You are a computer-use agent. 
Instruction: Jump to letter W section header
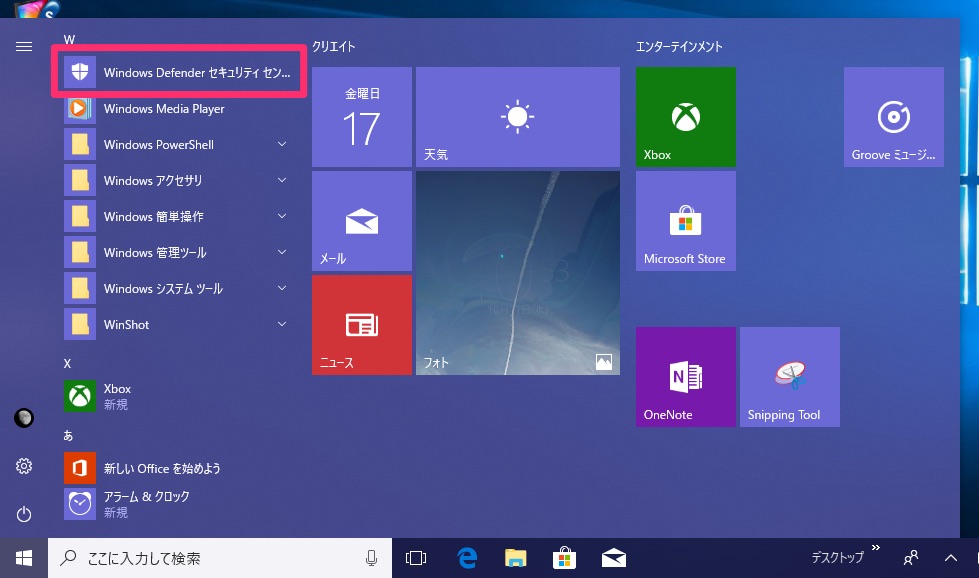click(x=69, y=39)
